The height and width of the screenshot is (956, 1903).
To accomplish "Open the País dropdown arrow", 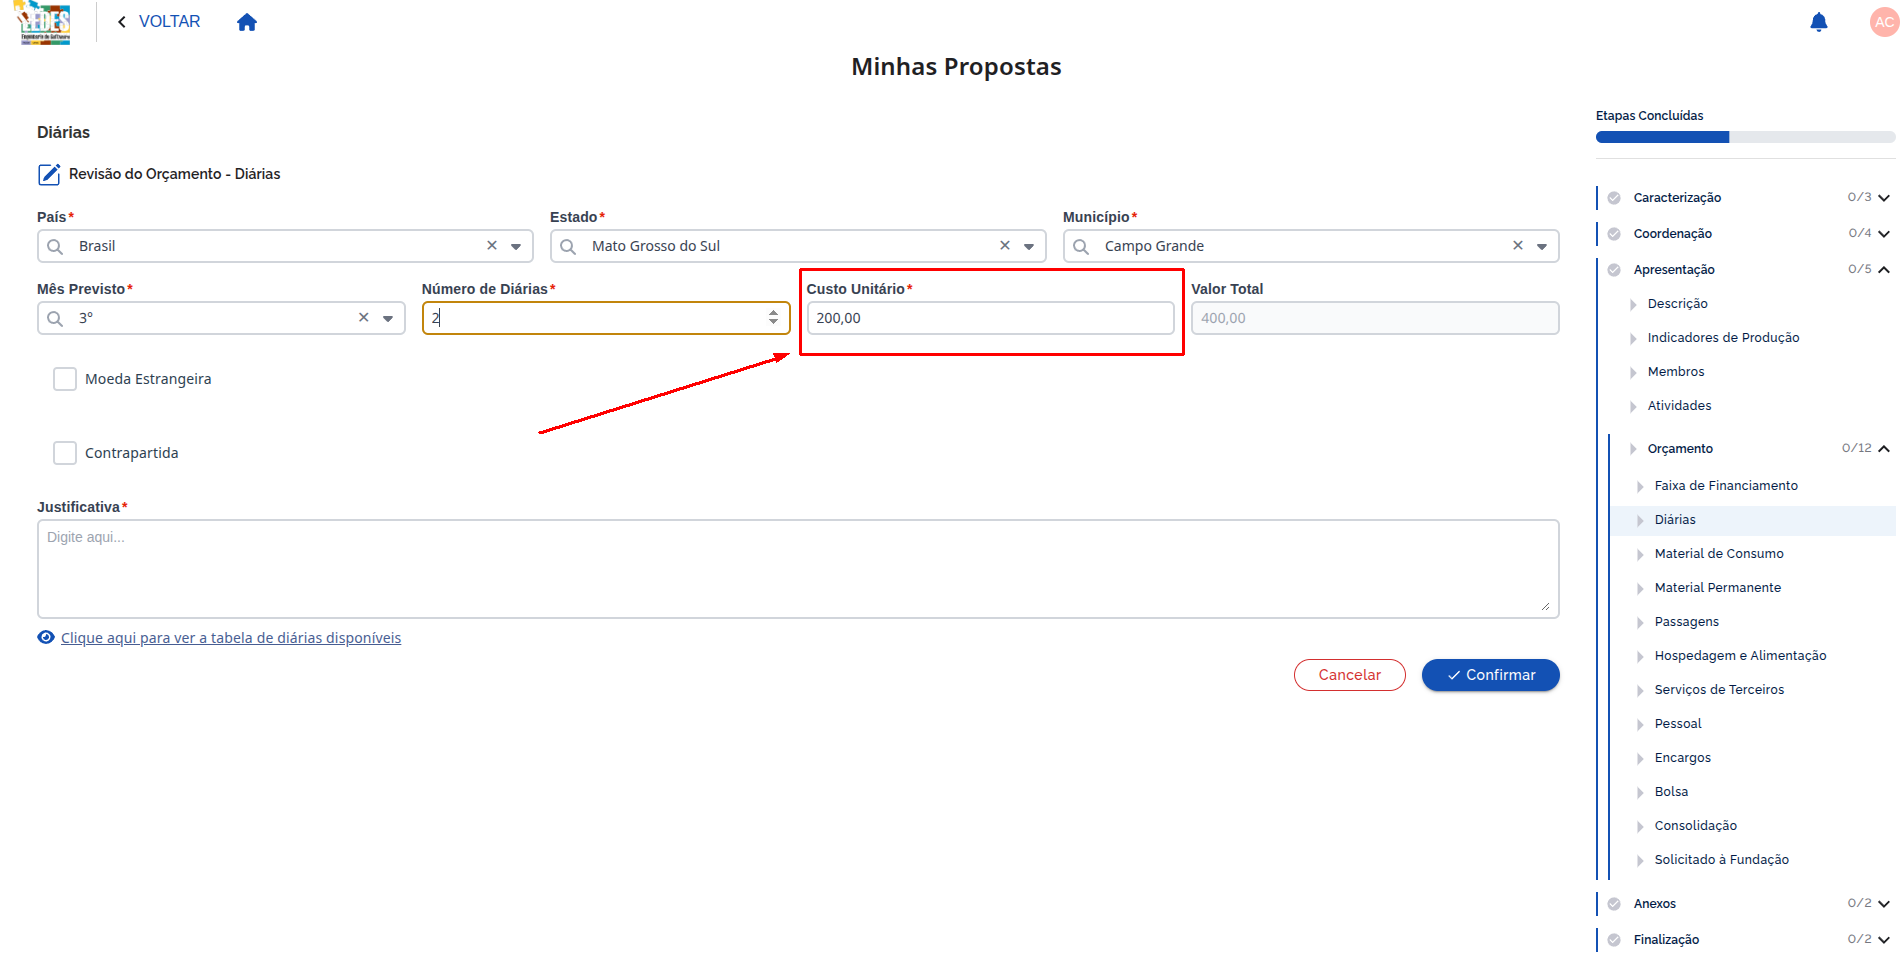I will pyautogui.click(x=516, y=246).
